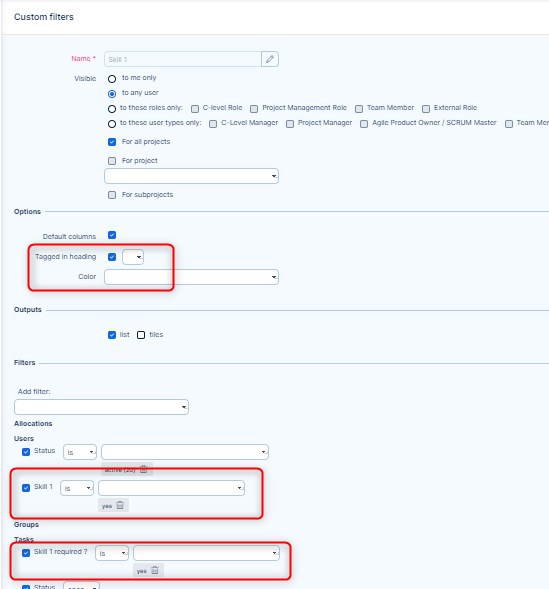Viewport: 549px width, 589px height.
Task: Uncheck the Users Status filter checkbox
Action: pyautogui.click(x=26, y=452)
